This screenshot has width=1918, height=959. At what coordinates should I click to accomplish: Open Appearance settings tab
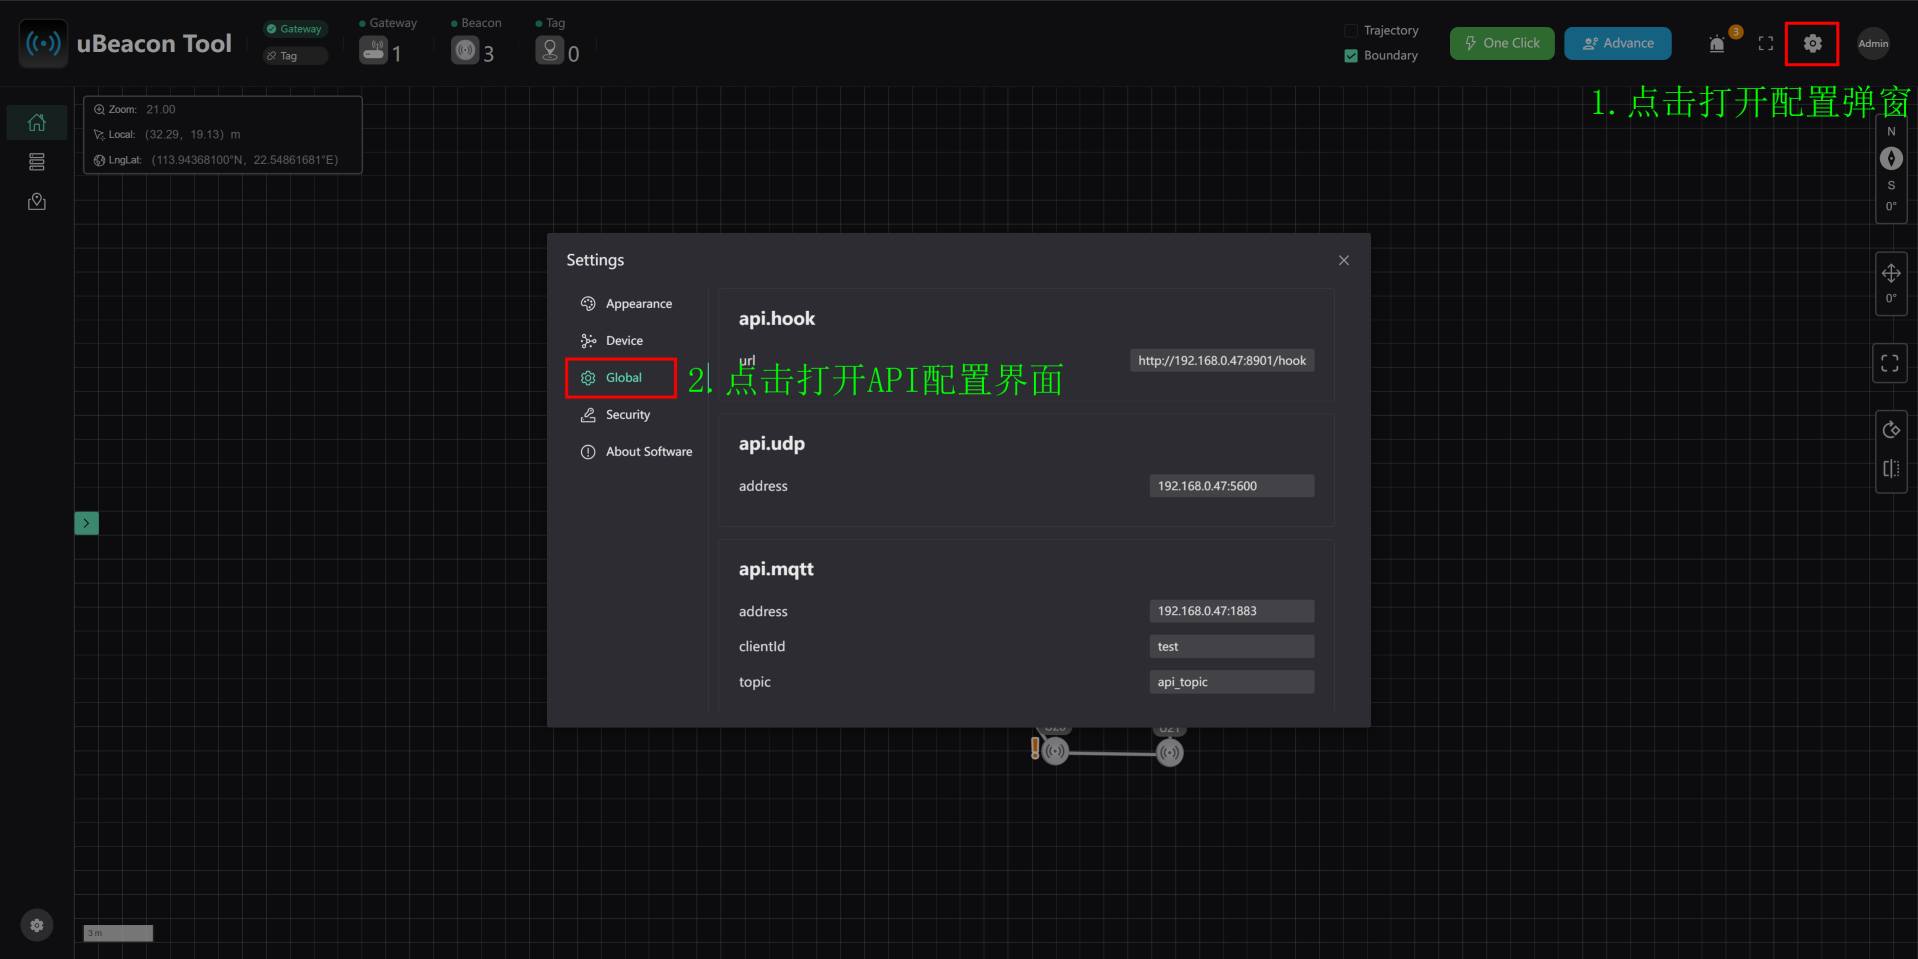626,304
